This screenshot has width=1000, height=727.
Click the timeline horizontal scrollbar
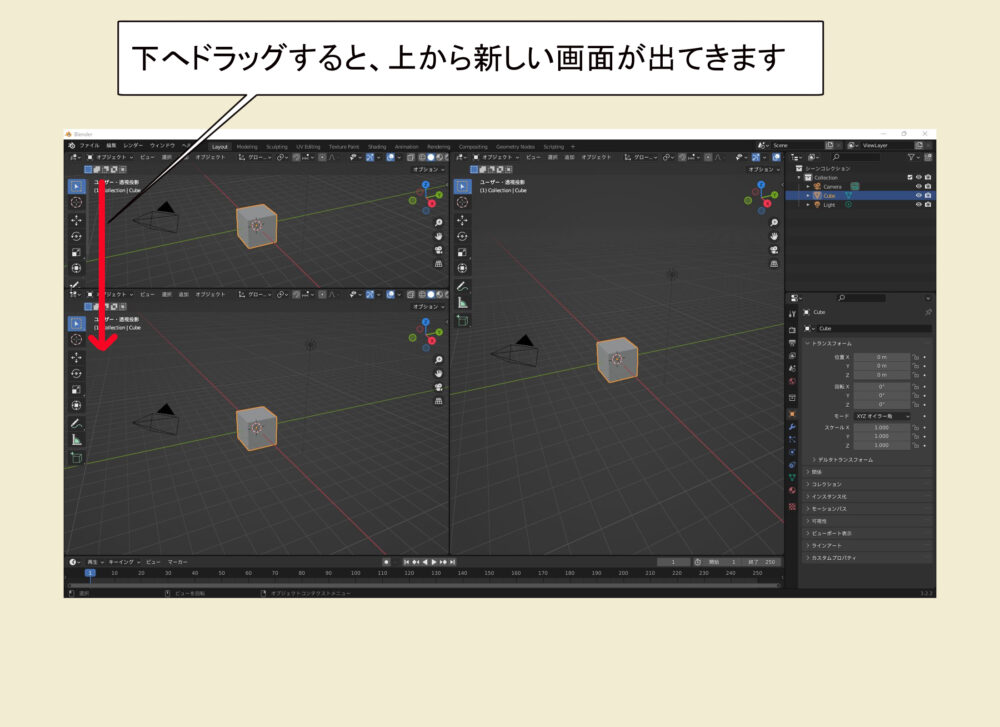pos(423,585)
